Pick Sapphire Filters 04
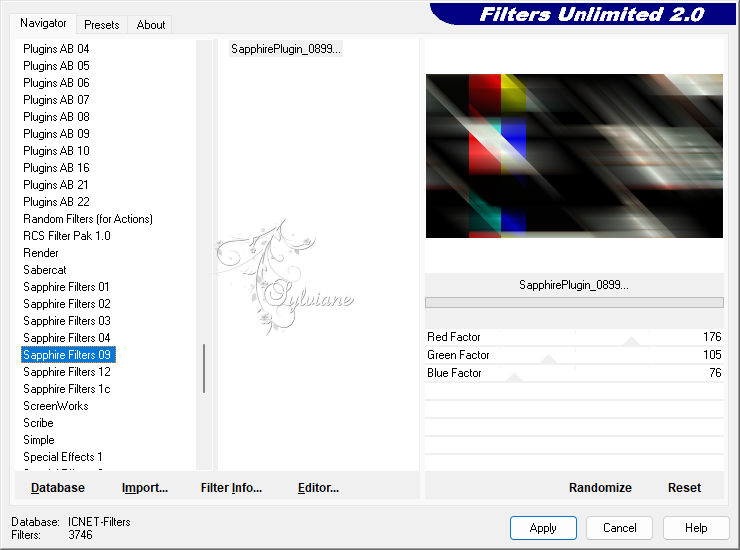Screen dimensions: 740x550 67,338
